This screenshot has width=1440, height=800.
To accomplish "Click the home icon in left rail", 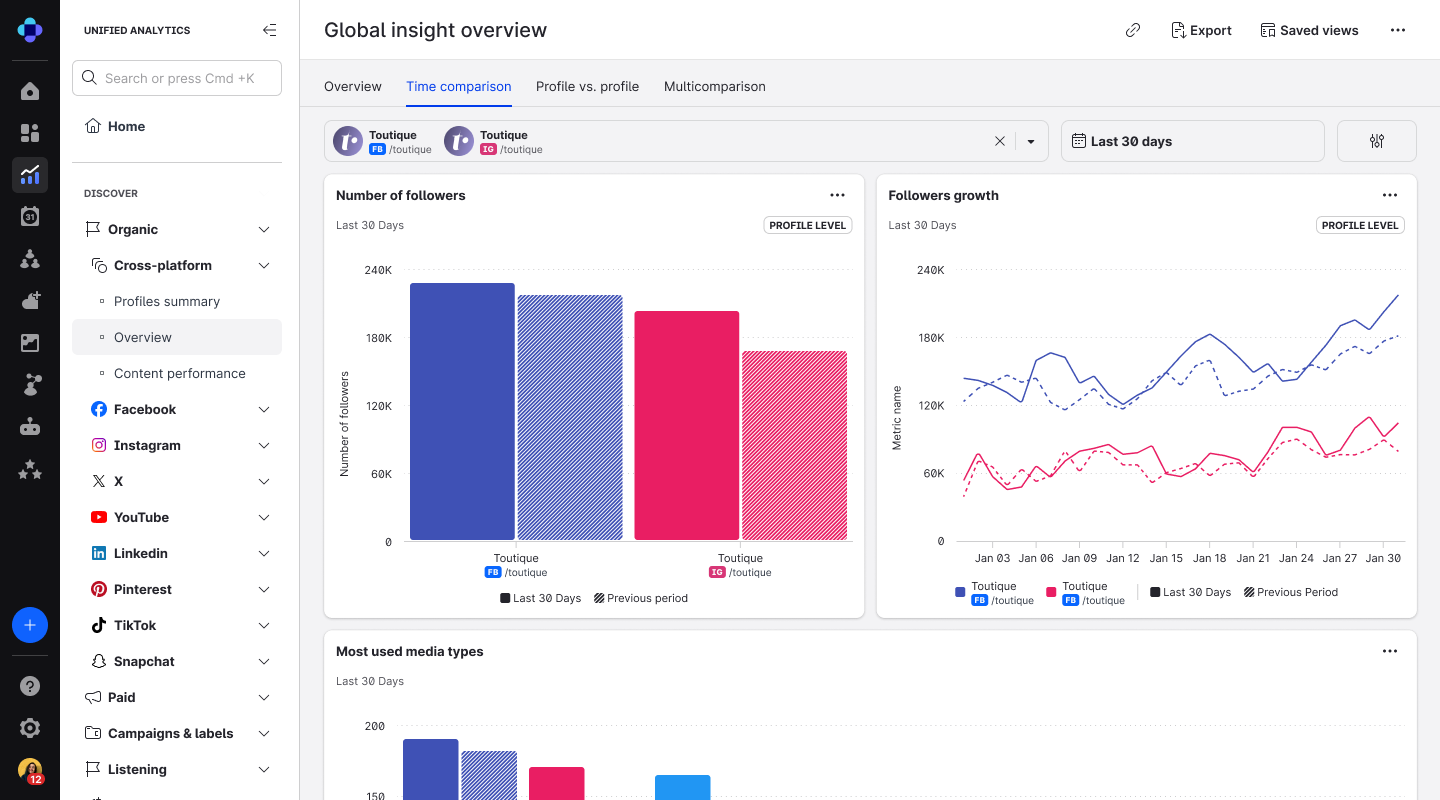I will [30, 91].
